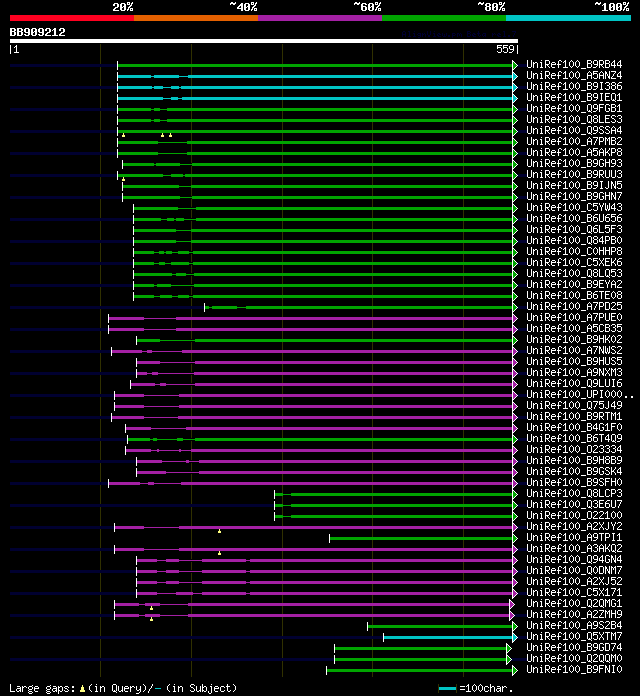
Task: Select the UniRef100_A2XJY2 label
Action: tap(574, 526)
